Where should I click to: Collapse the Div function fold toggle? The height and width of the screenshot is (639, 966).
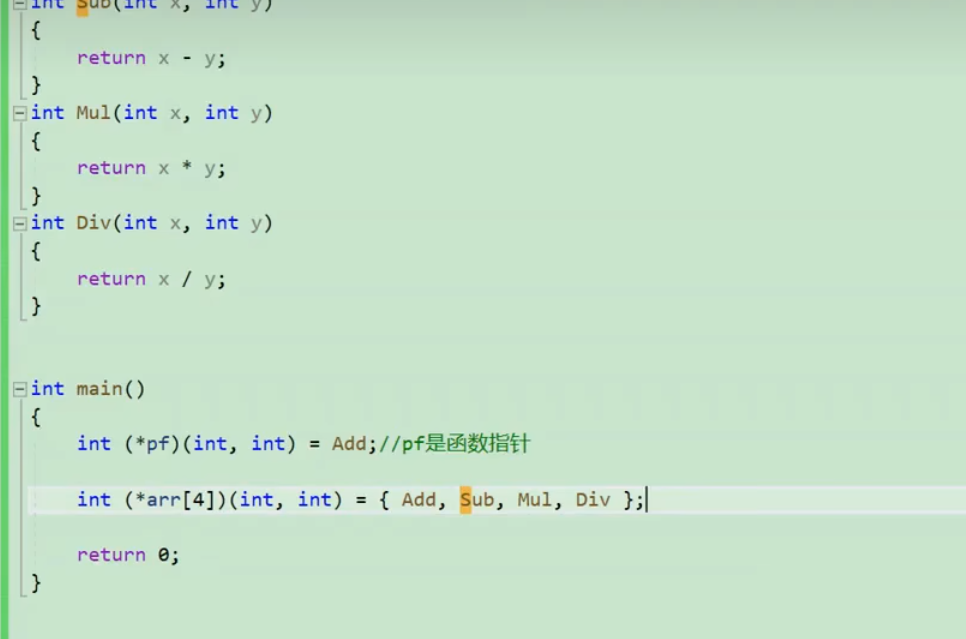pyautogui.click(x=19, y=224)
